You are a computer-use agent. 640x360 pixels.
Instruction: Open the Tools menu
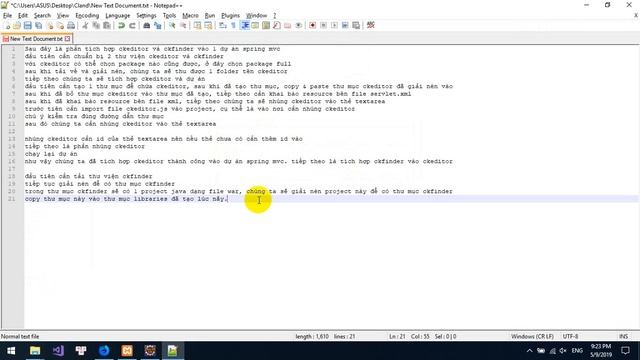(x=169, y=16)
